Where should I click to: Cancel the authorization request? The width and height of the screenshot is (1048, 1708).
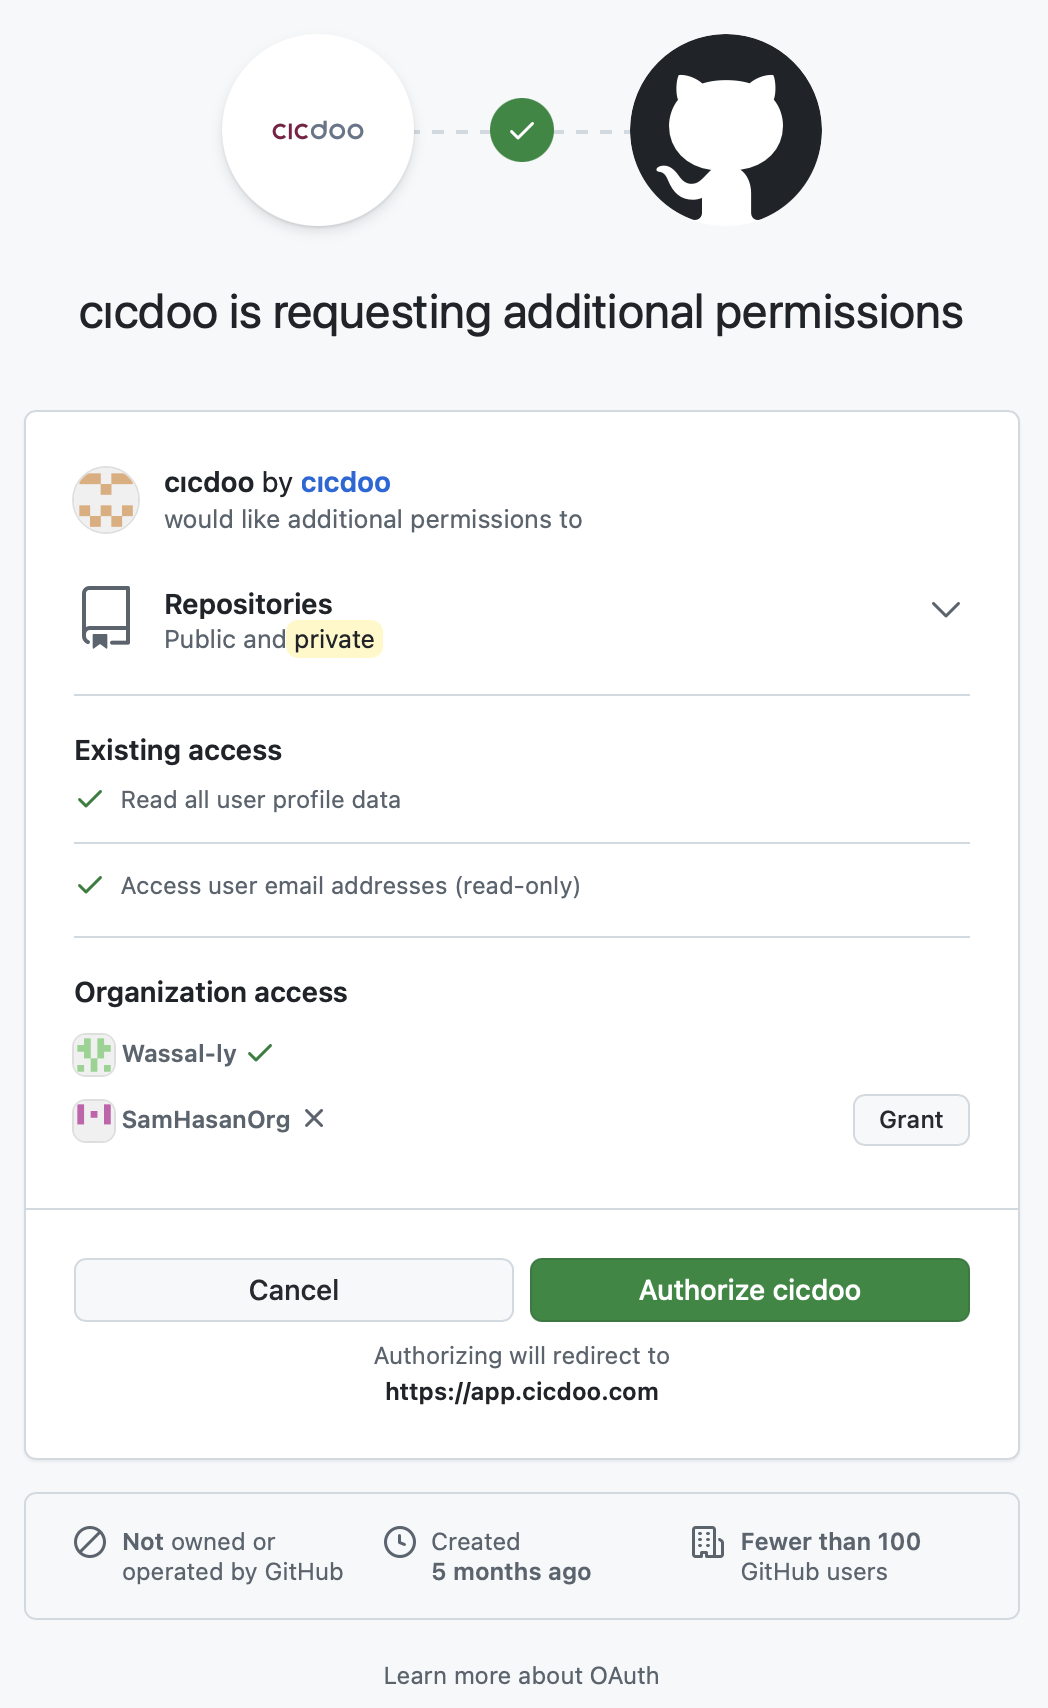coord(294,1290)
